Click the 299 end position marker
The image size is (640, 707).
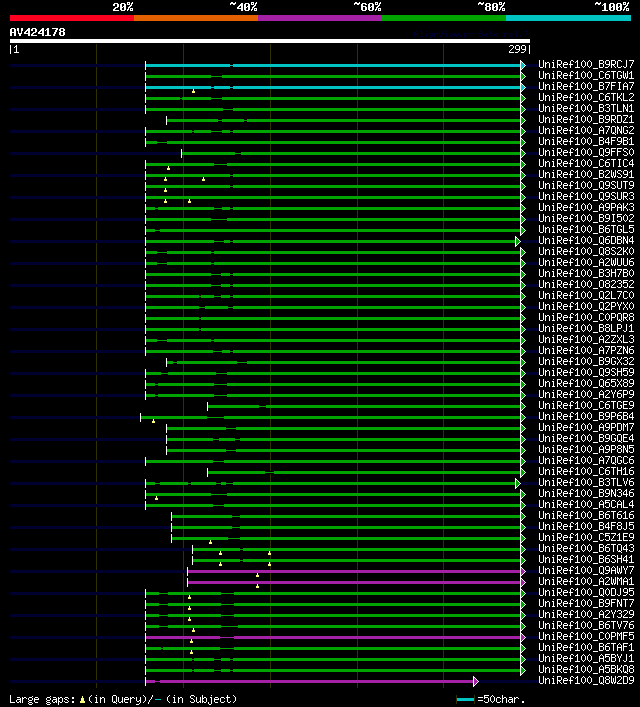pyautogui.click(x=517, y=50)
